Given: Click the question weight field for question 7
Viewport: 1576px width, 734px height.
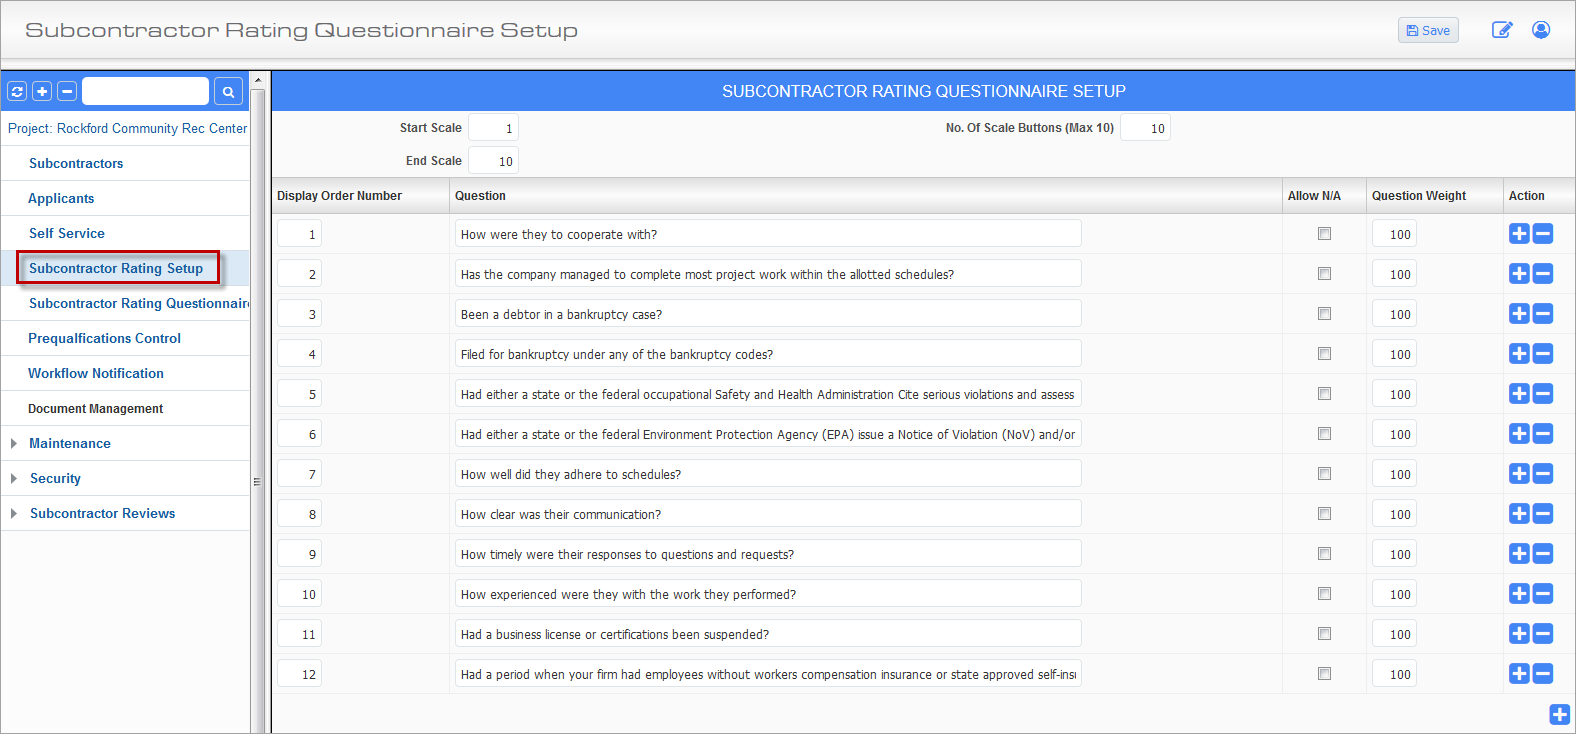Looking at the screenshot, I should pyautogui.click(x=1394, y=474).
